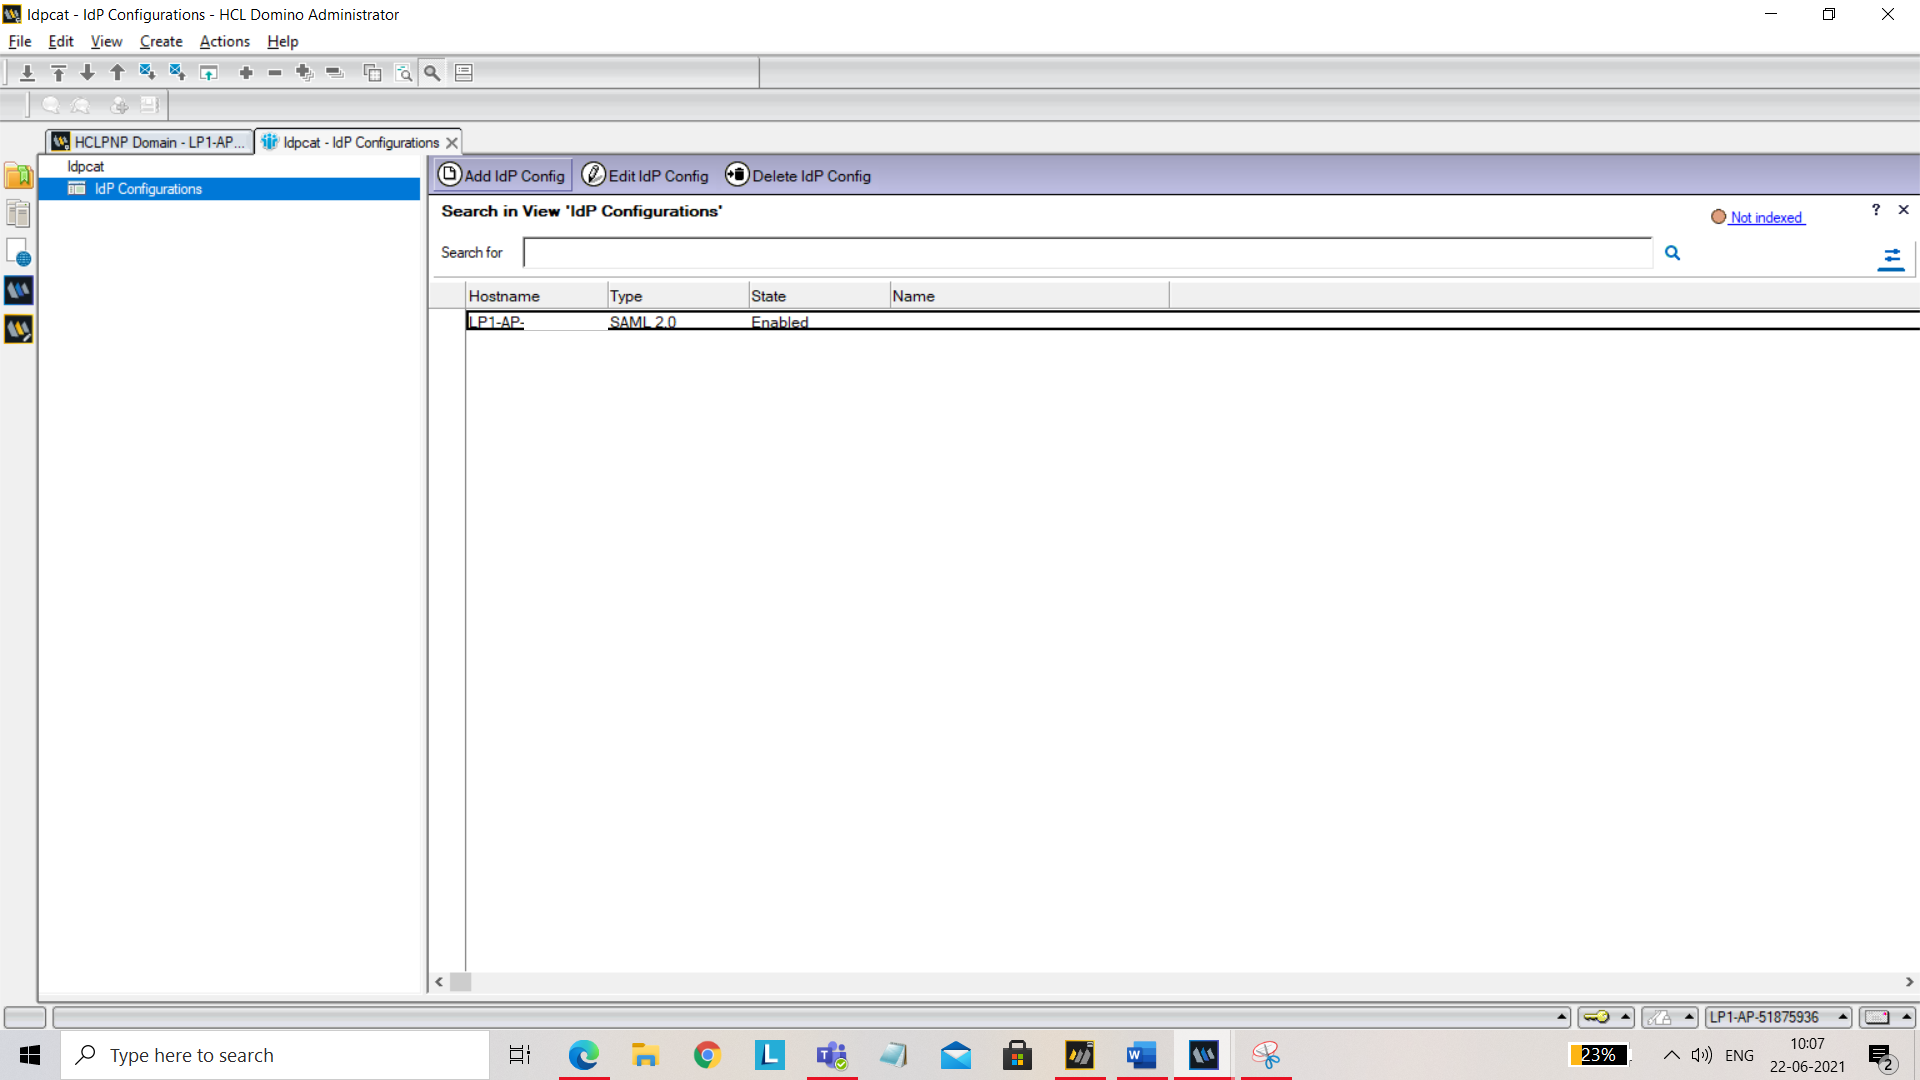Open the access level status dropdown
1920x1080 pixels.
pyautogui.click(x=1670, y=1017)
